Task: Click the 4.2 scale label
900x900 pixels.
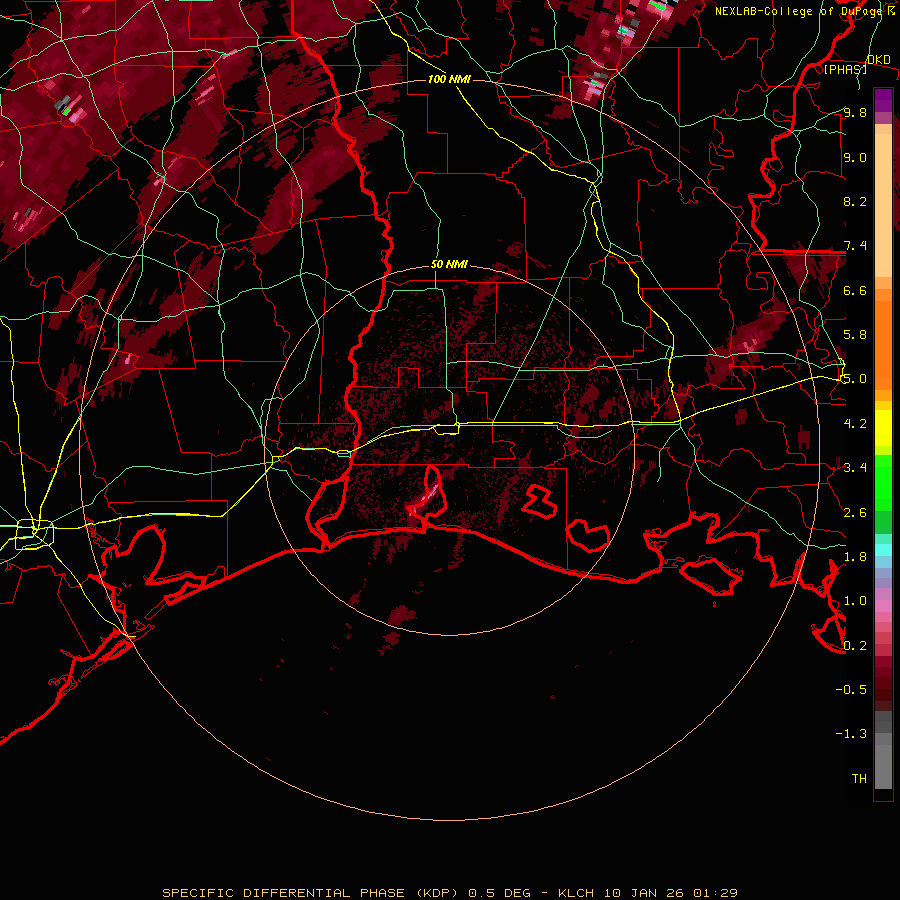Action: point(855,424)
